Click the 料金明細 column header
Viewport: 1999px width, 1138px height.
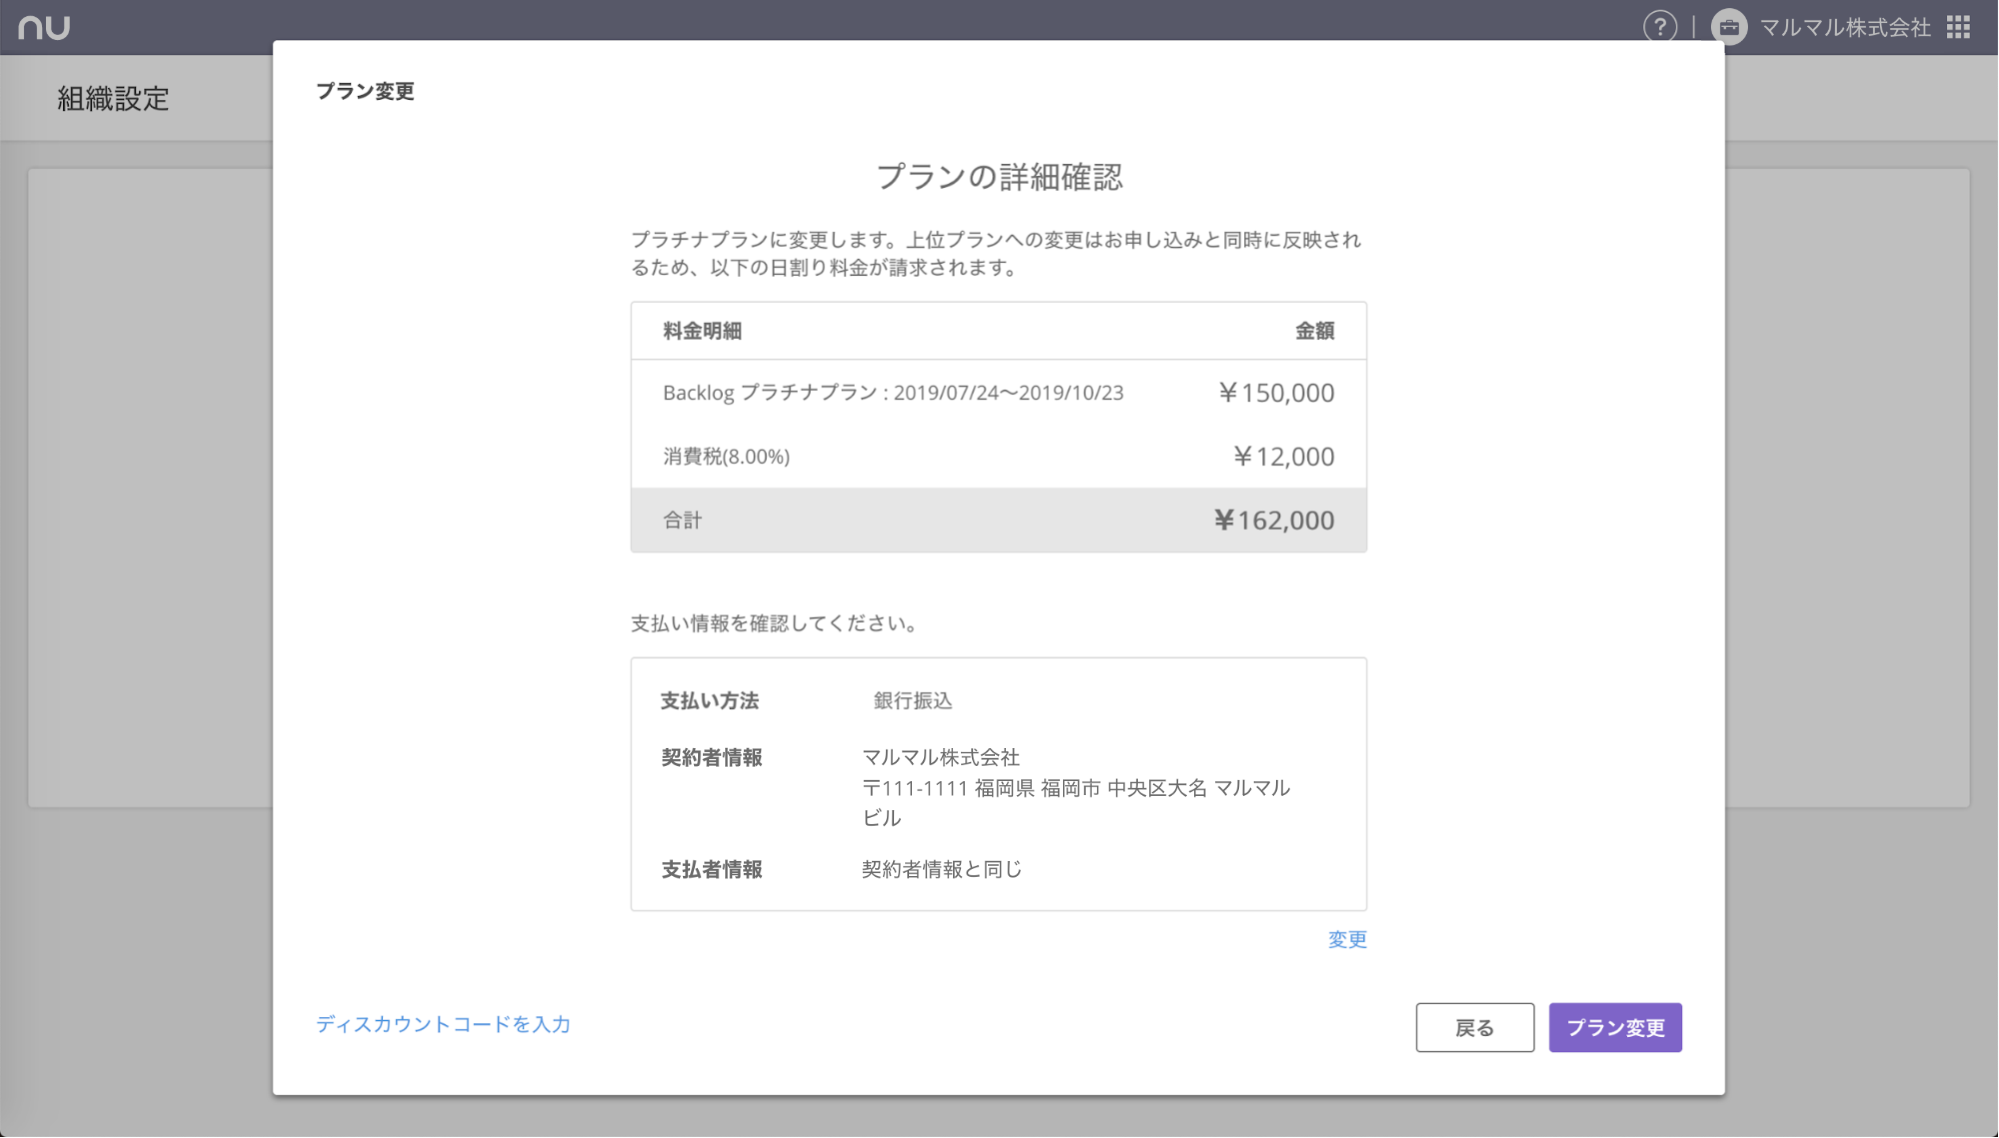point(702,331)
